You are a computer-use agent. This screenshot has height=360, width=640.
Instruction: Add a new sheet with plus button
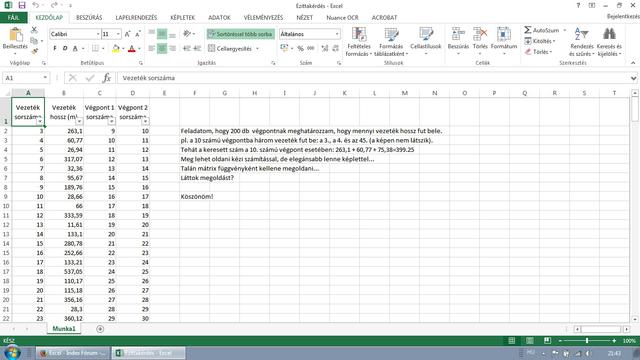100,329
